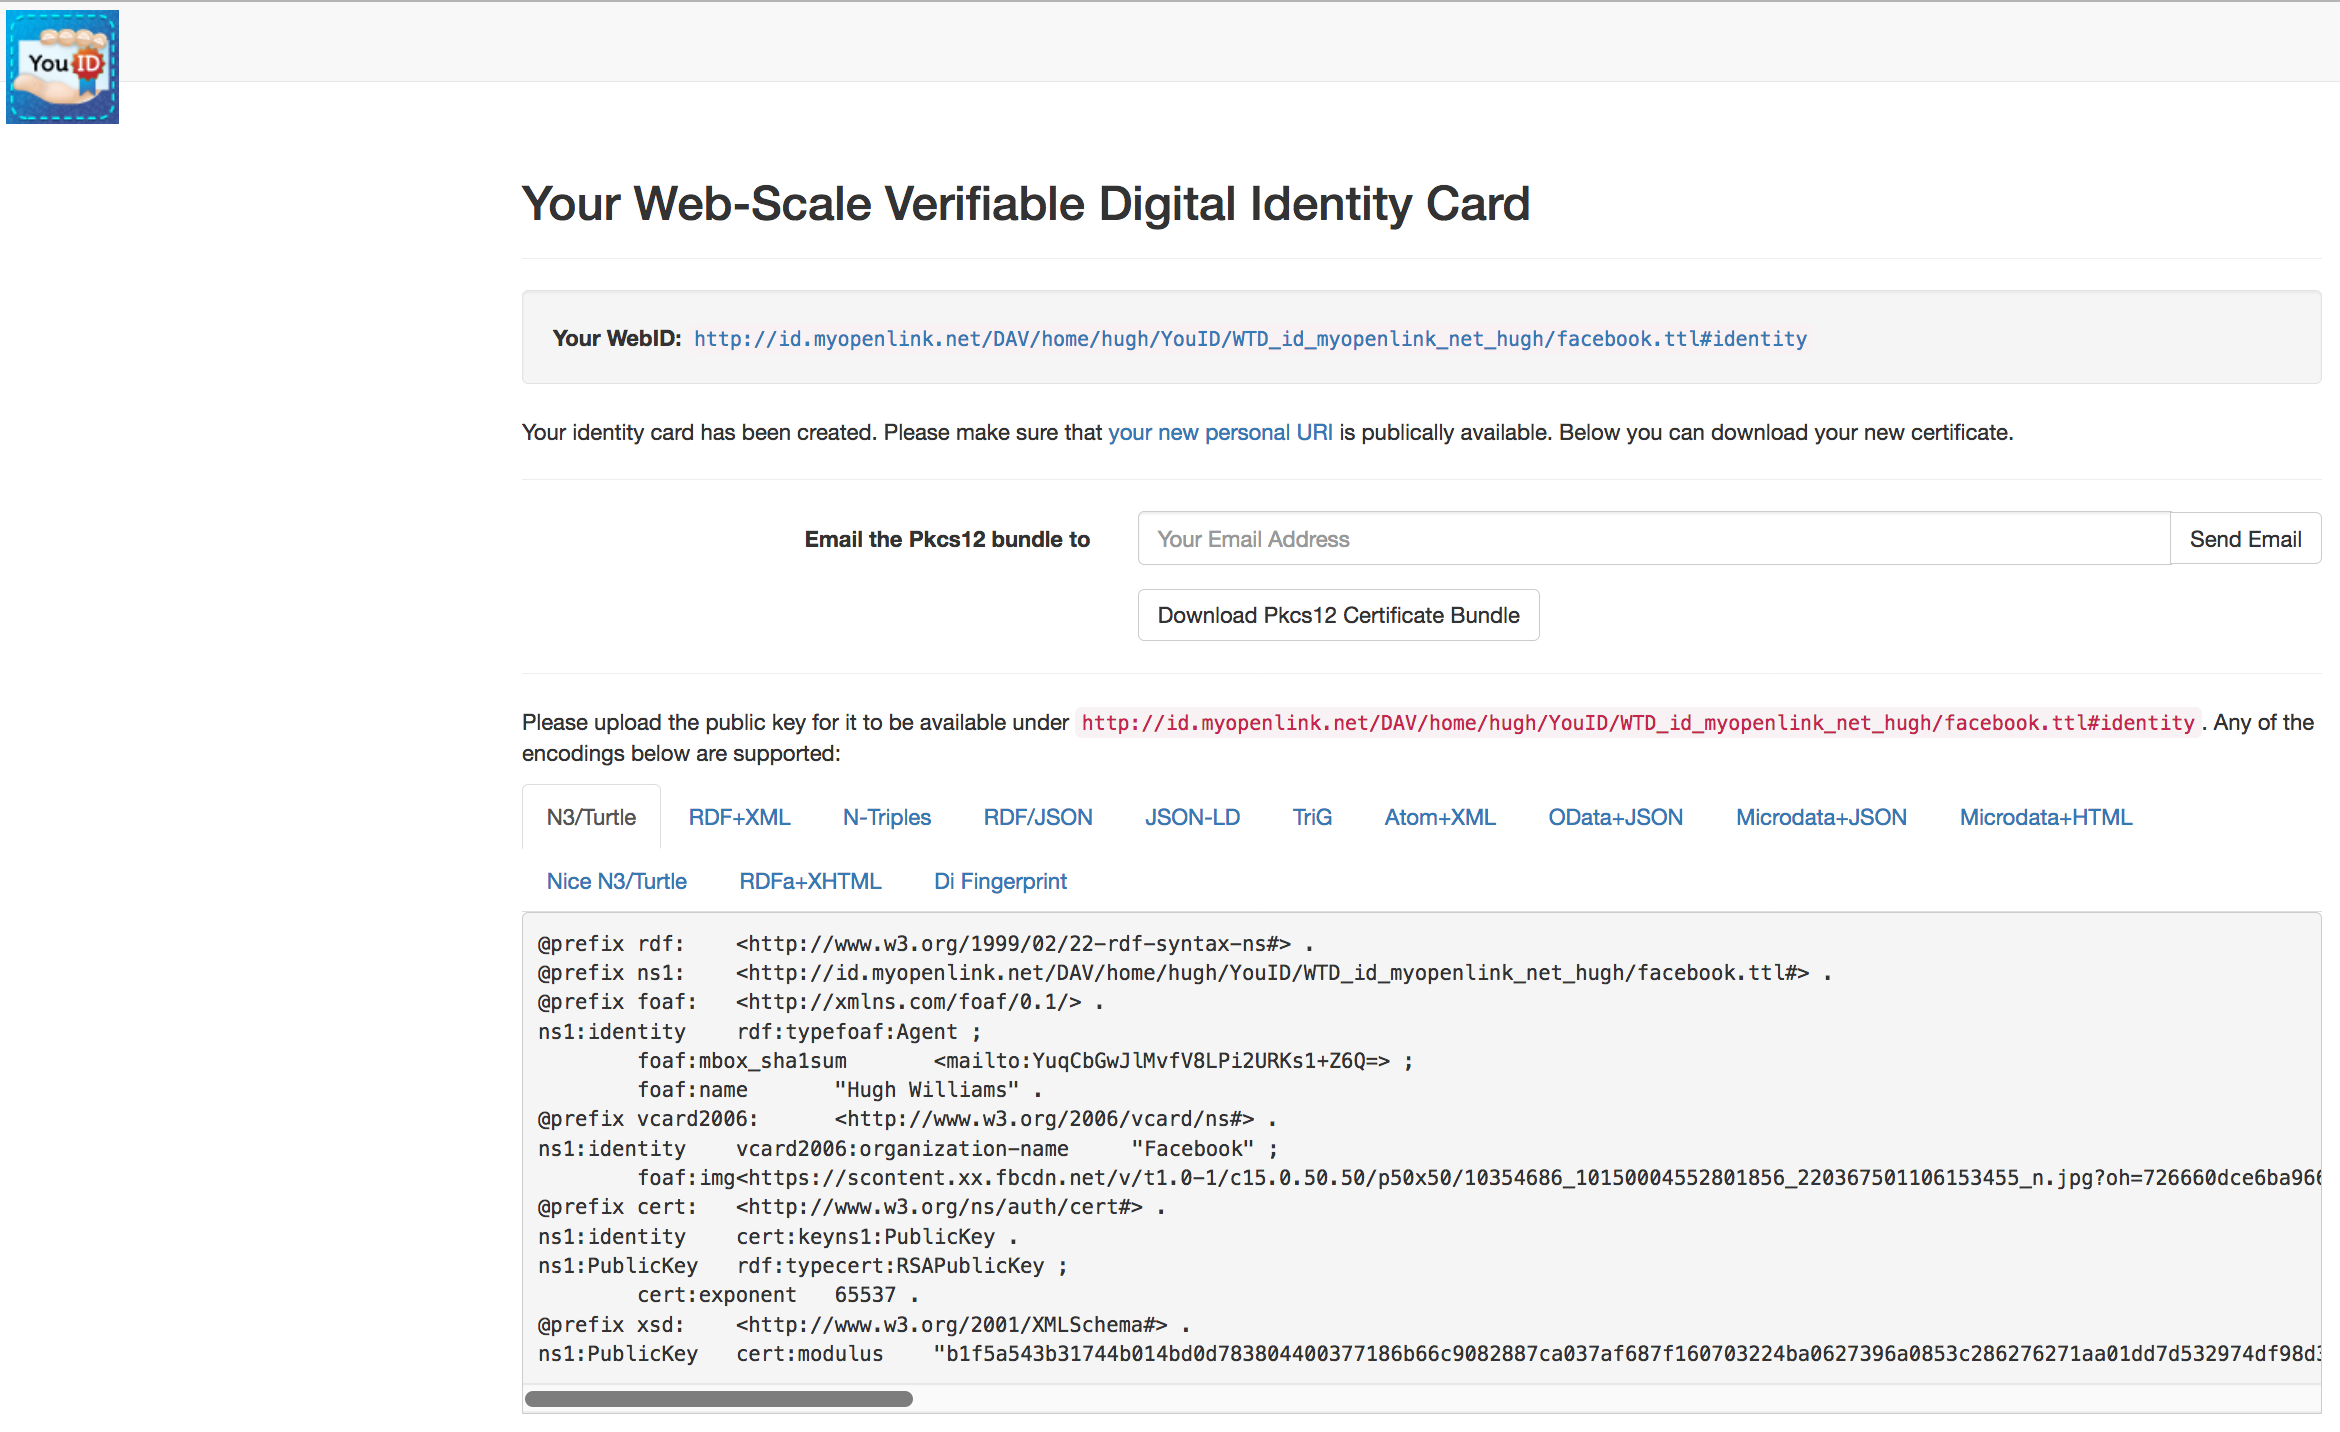The image size is (2340, 1432).
Task: Click the YouID logo icon
Action: click(x=62, y=67)
